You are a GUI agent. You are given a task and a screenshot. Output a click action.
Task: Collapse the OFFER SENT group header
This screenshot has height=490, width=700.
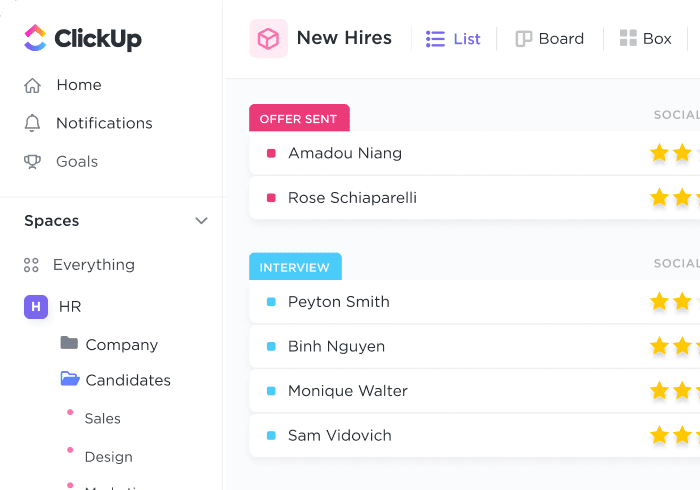pyautogui.click(x=299, y=118)
